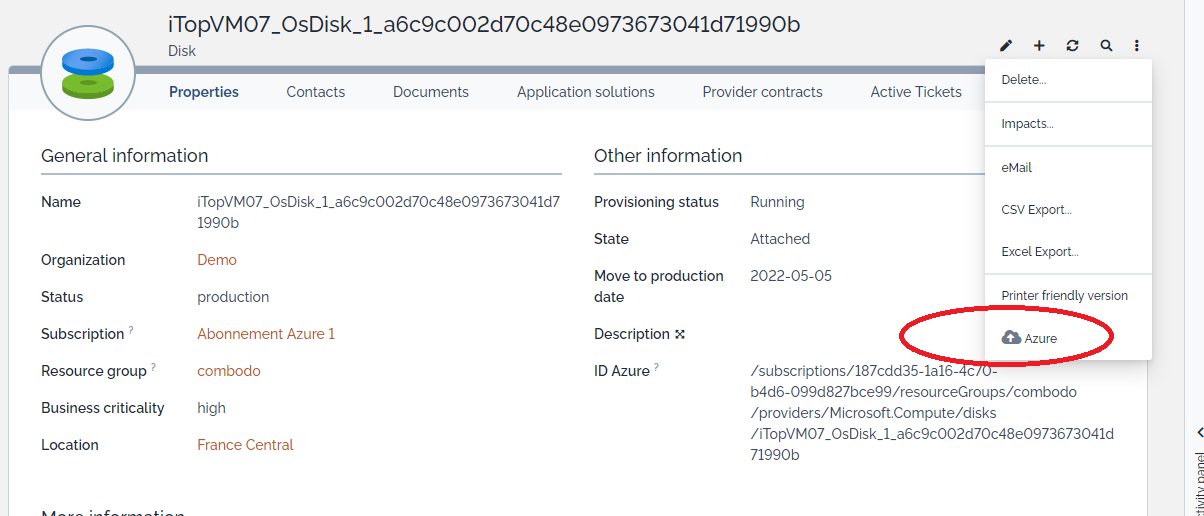Expand the activity panel chevron
The width and height of the screenshot is (1204, 516).
click(1199, 432)
